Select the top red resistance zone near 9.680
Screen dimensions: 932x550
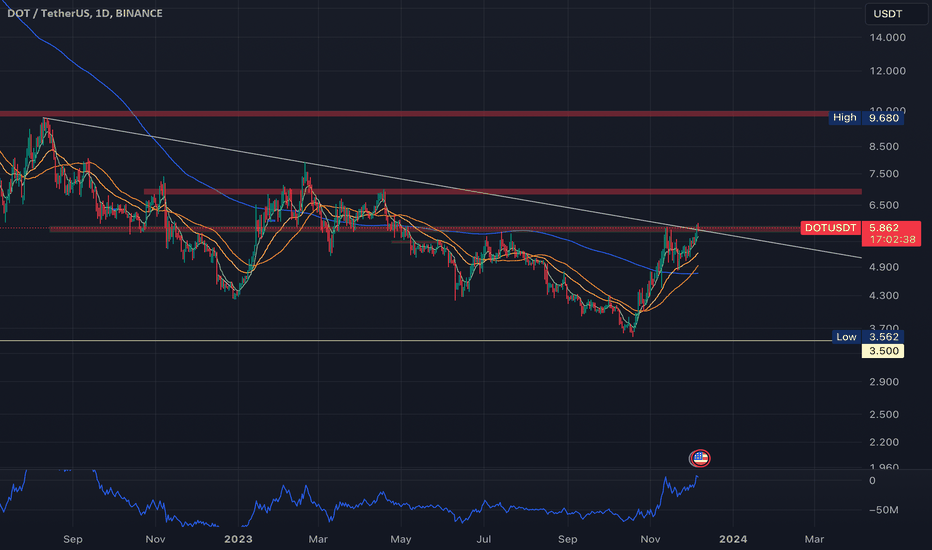416,114
